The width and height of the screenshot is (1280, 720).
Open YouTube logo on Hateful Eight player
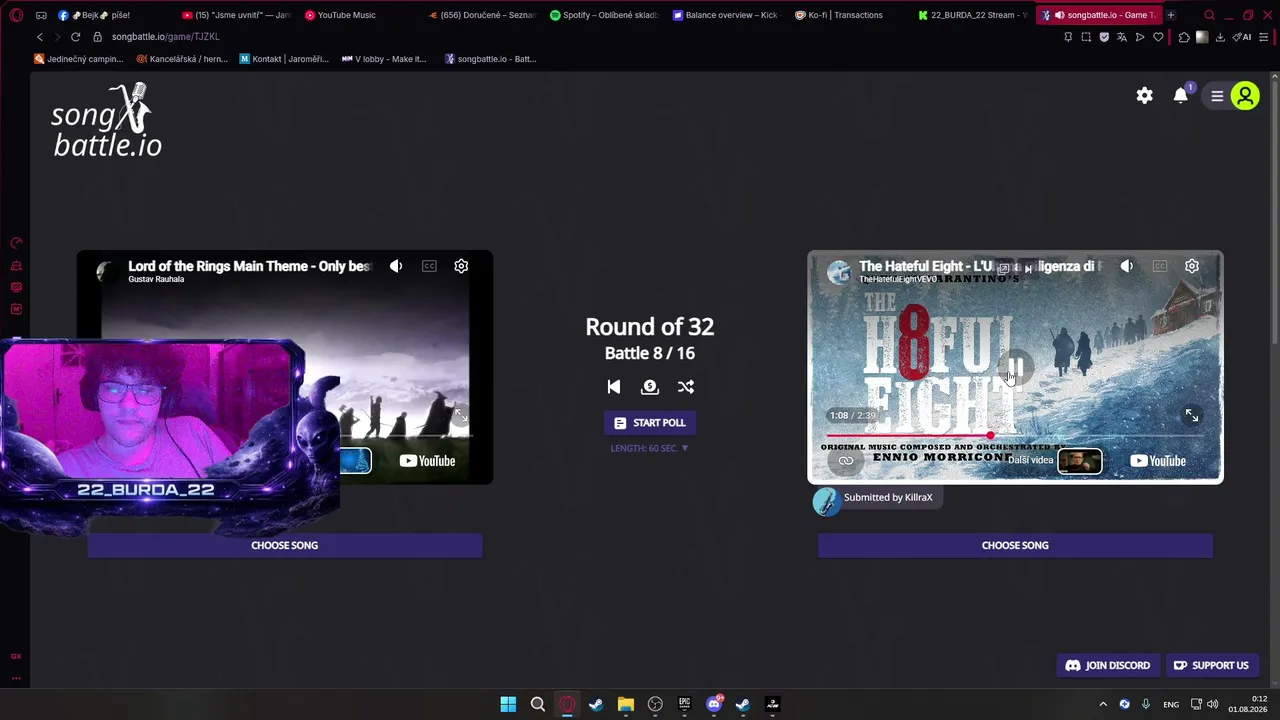pos(1158,461)
